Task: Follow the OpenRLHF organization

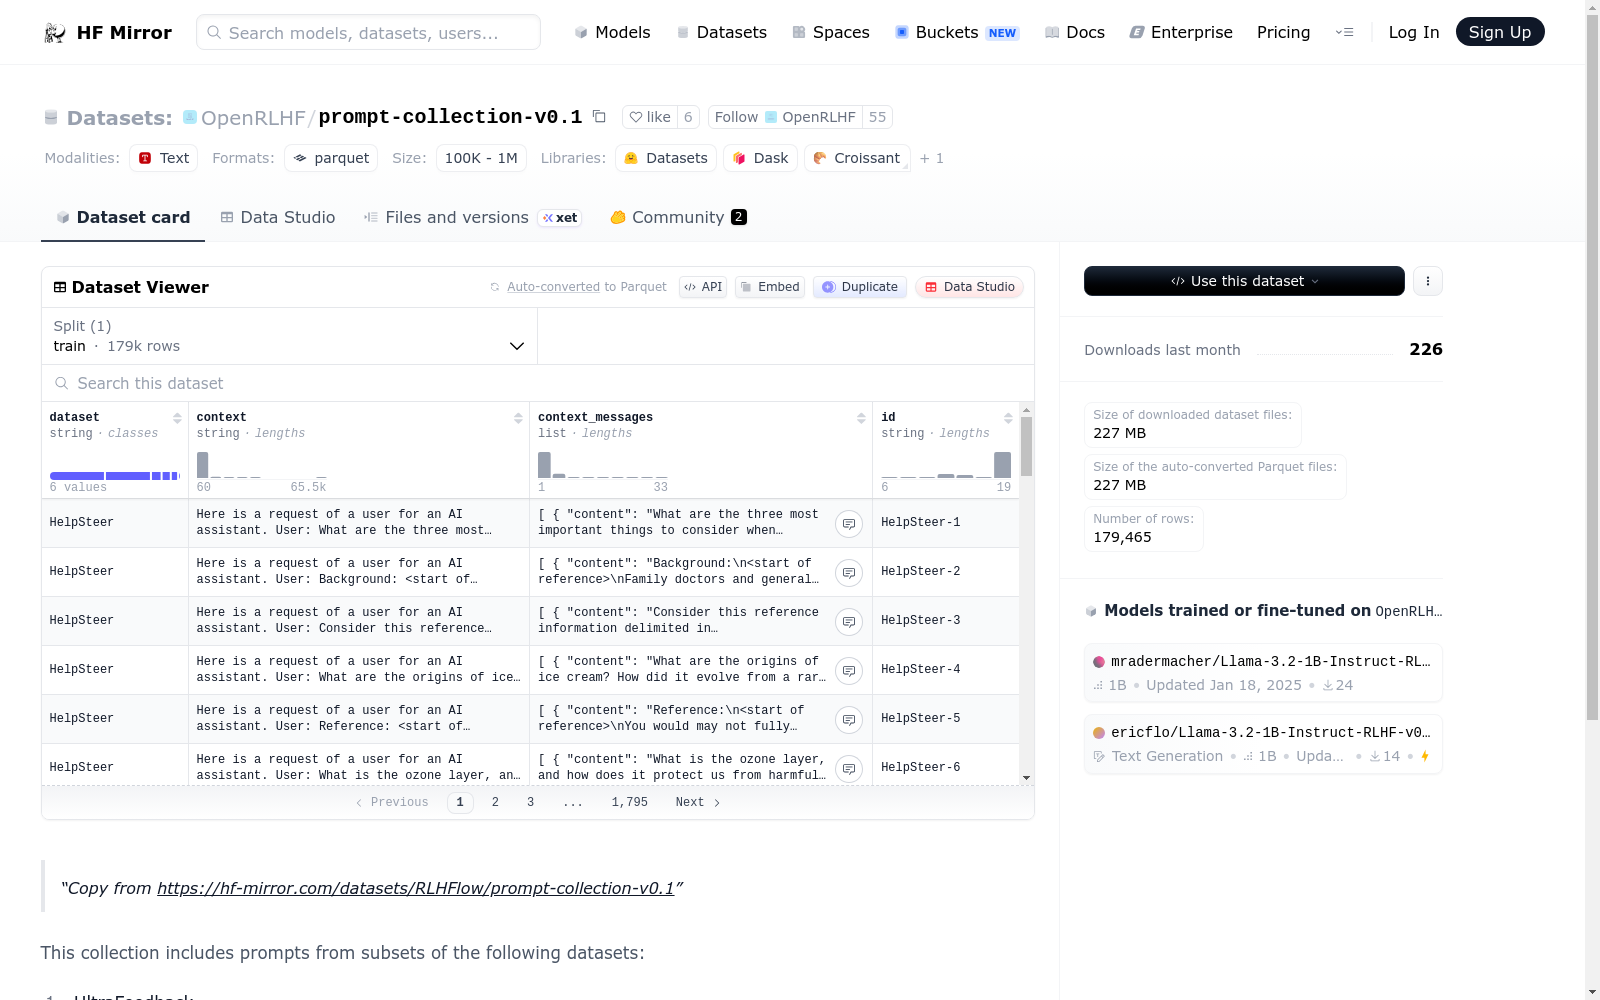Action: click(x=785, y=117)
